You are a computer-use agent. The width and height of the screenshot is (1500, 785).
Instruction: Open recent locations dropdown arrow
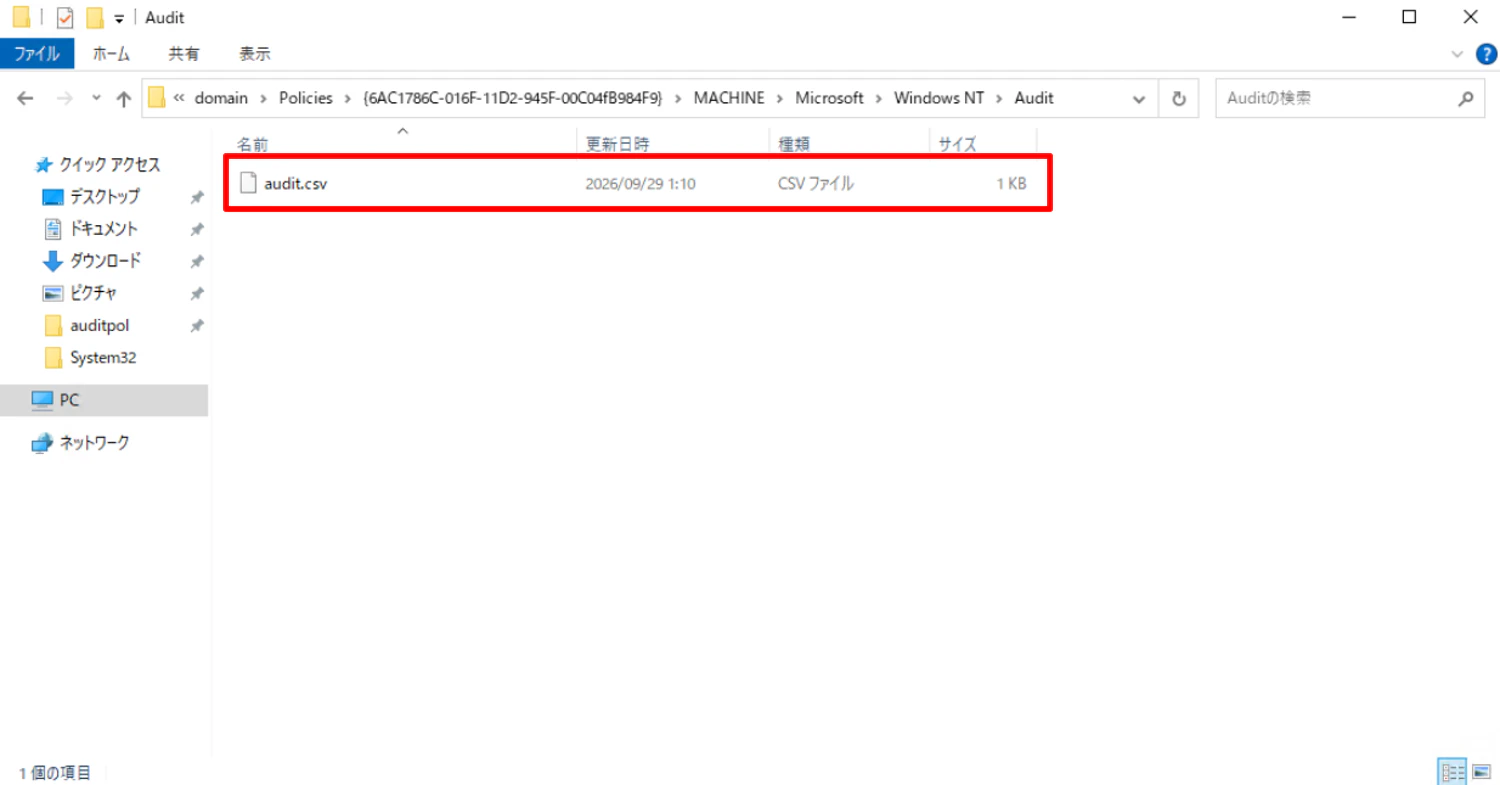[x=96, y=98]
